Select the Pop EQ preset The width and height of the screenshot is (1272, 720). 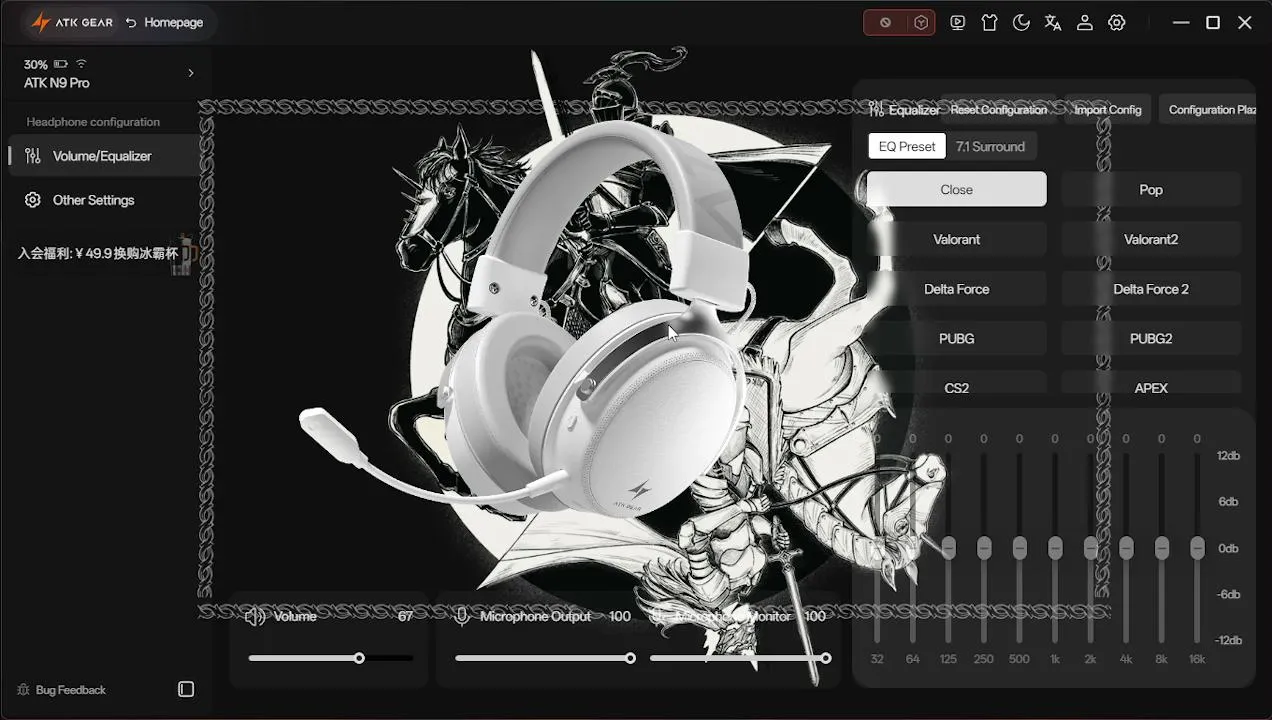(1151, 189)
